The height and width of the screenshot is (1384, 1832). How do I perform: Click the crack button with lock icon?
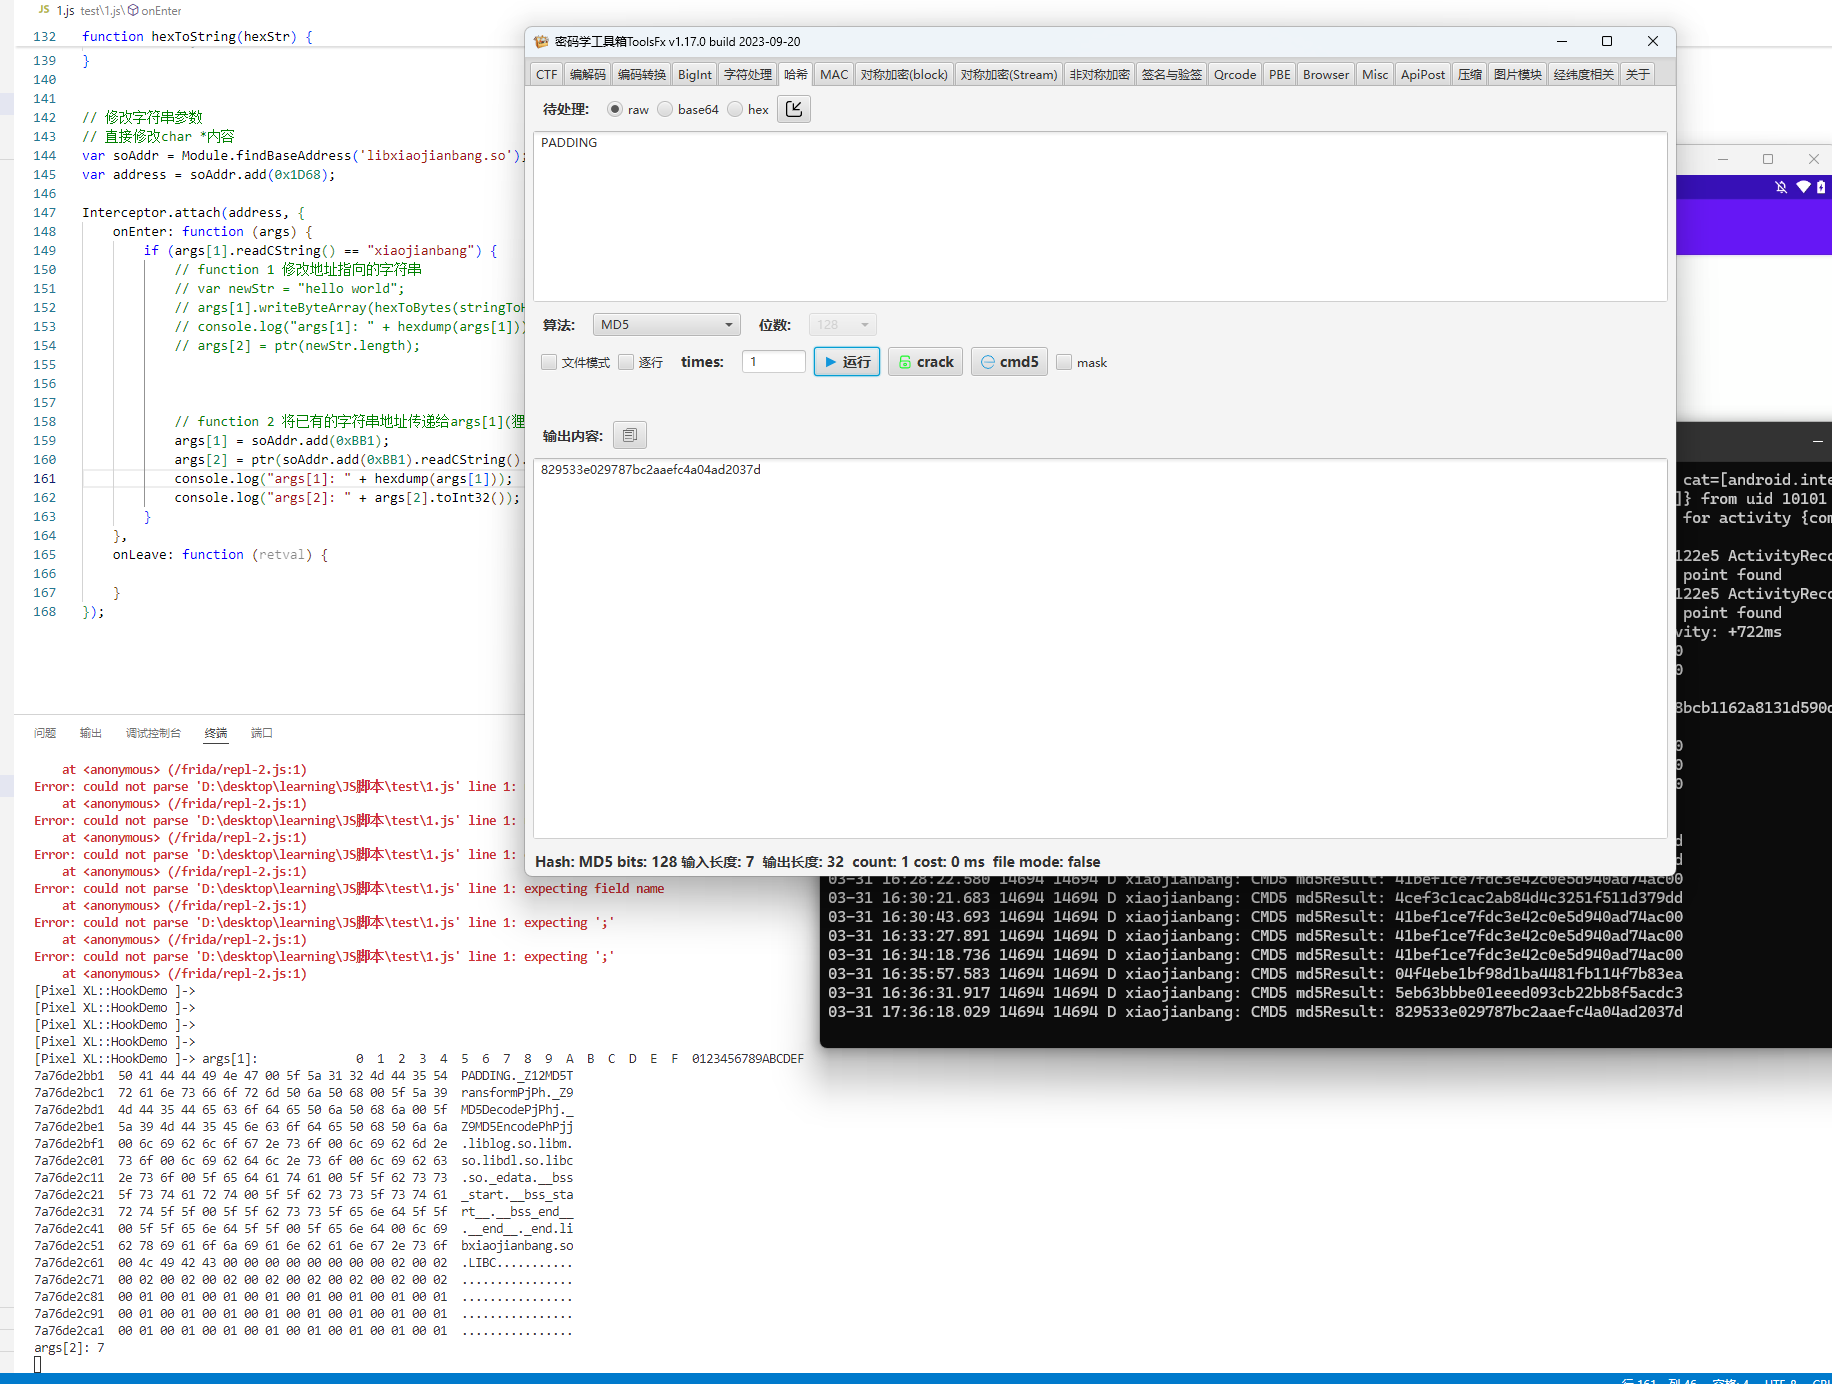[925, 362]
